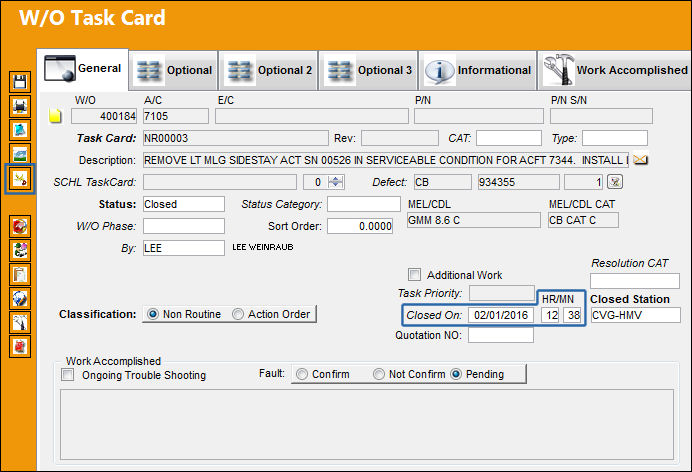This screenshot has width=692, height=472.
Task: Click the Work Accomplished large text area
Action: click(367, 424)
